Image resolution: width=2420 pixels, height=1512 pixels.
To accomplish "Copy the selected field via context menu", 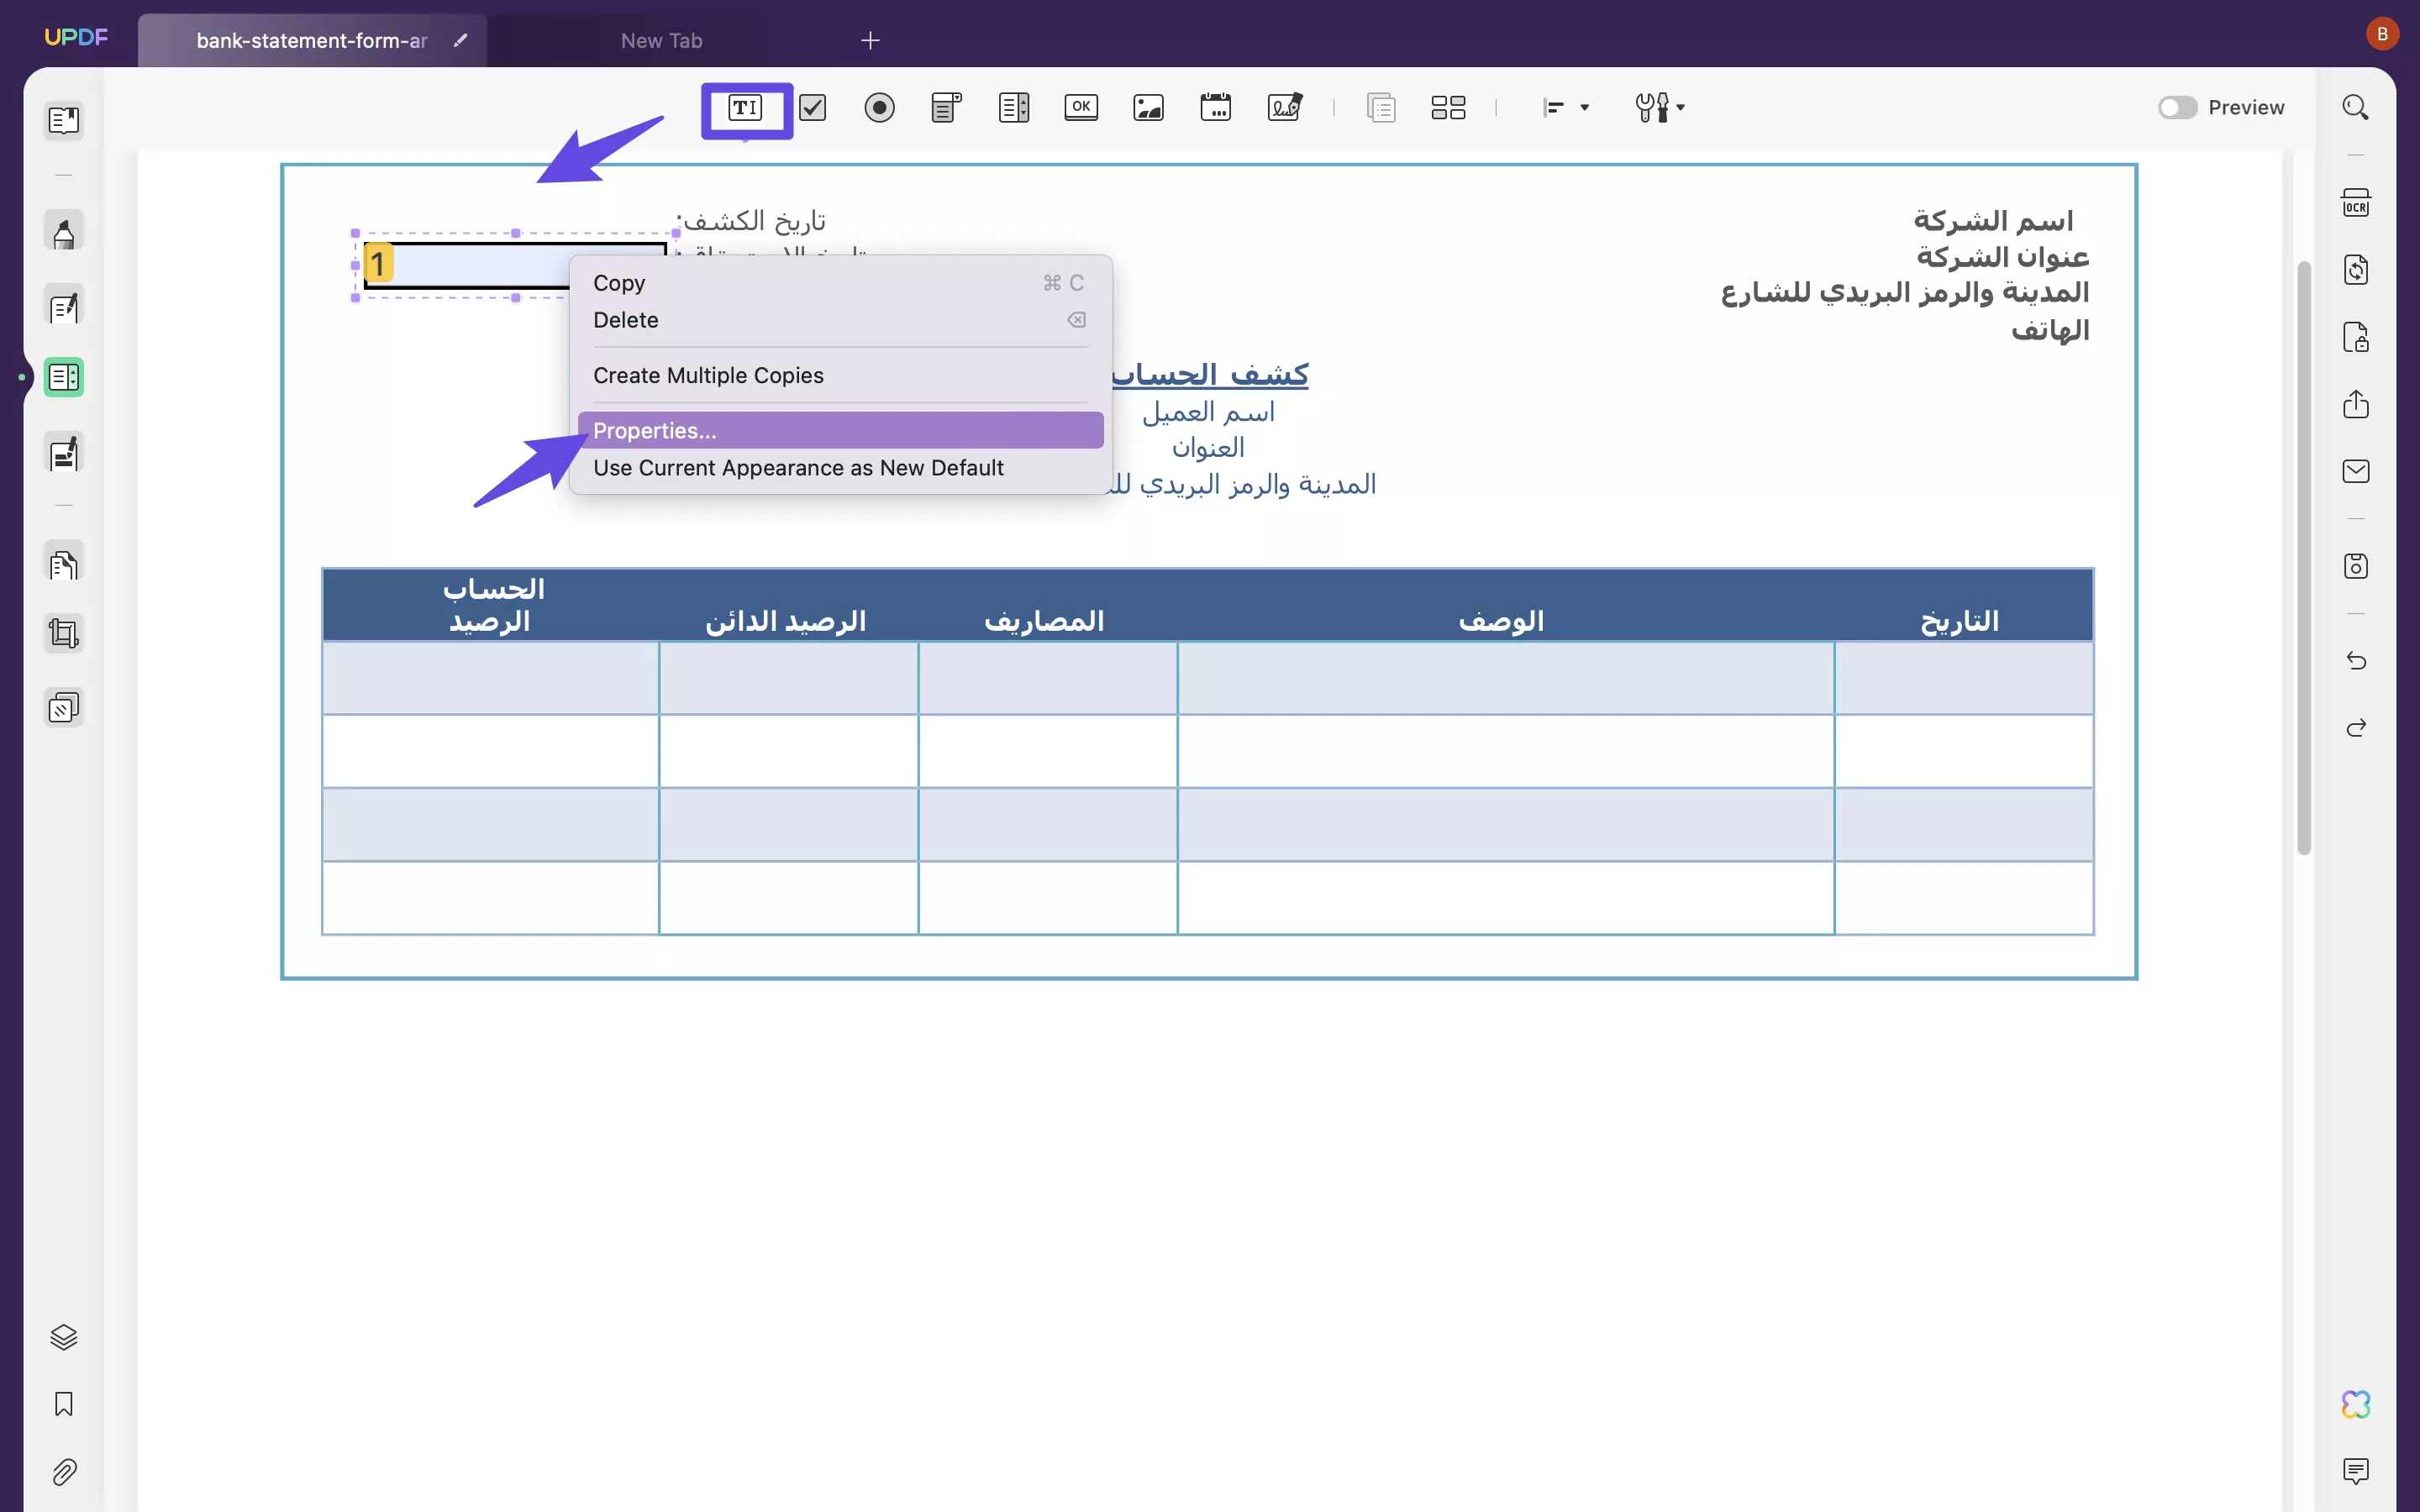I will (619, 283).
